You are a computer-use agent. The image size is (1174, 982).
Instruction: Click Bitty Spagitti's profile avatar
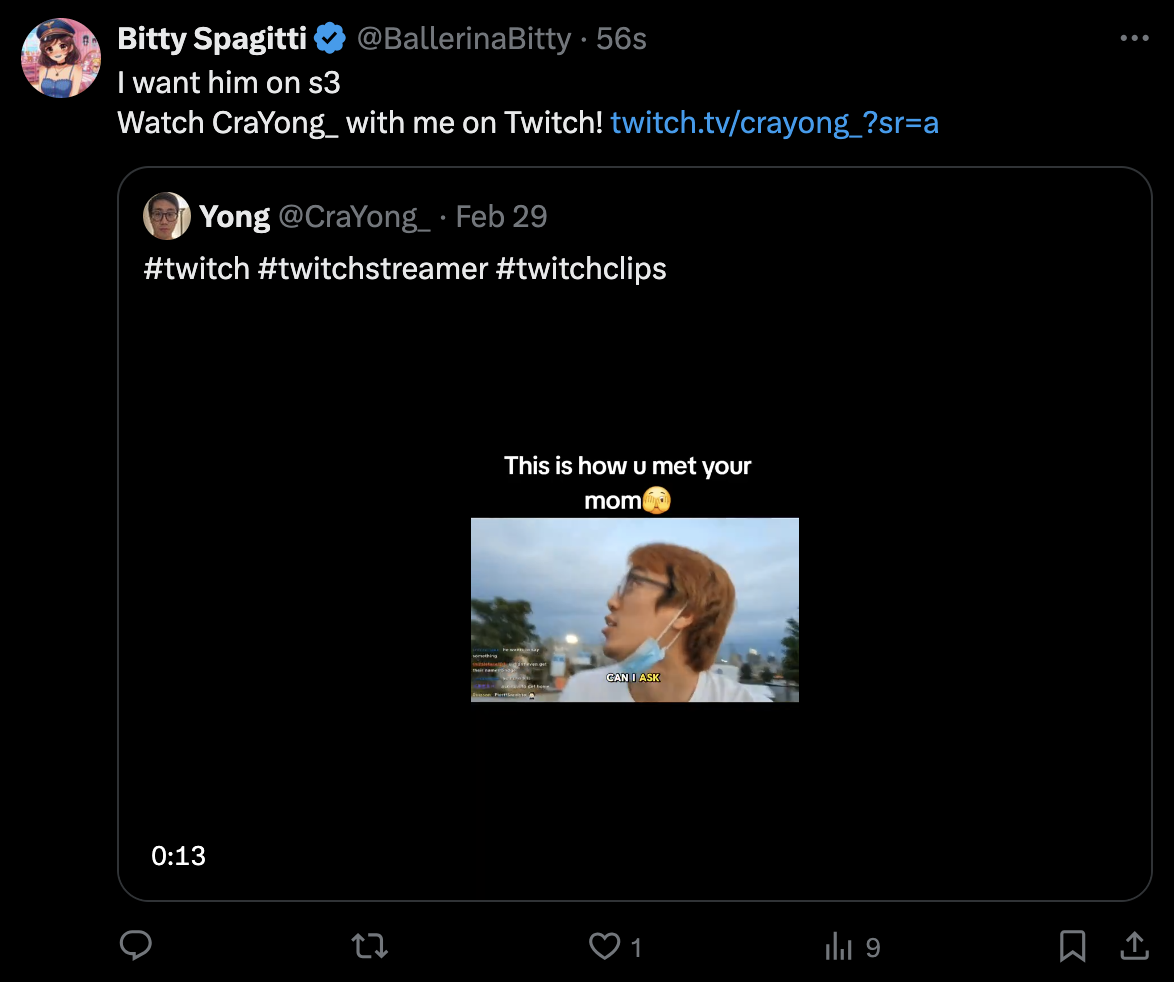click(60, 58)
